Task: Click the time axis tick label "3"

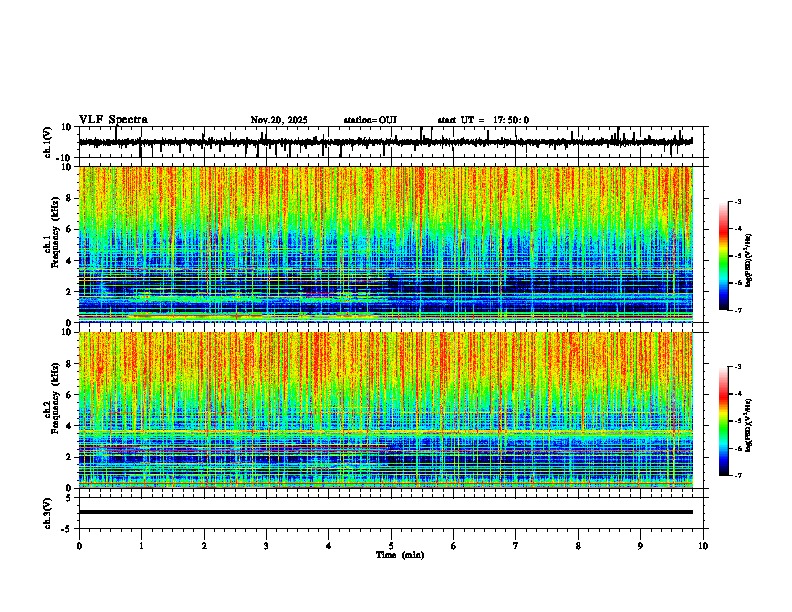Action: tap(266, 546)
